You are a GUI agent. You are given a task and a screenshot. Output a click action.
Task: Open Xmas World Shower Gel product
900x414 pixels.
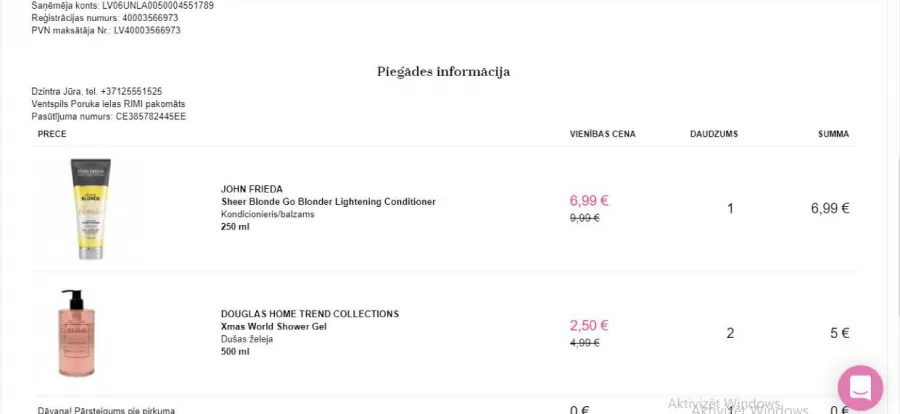click(x=274, y=326)
